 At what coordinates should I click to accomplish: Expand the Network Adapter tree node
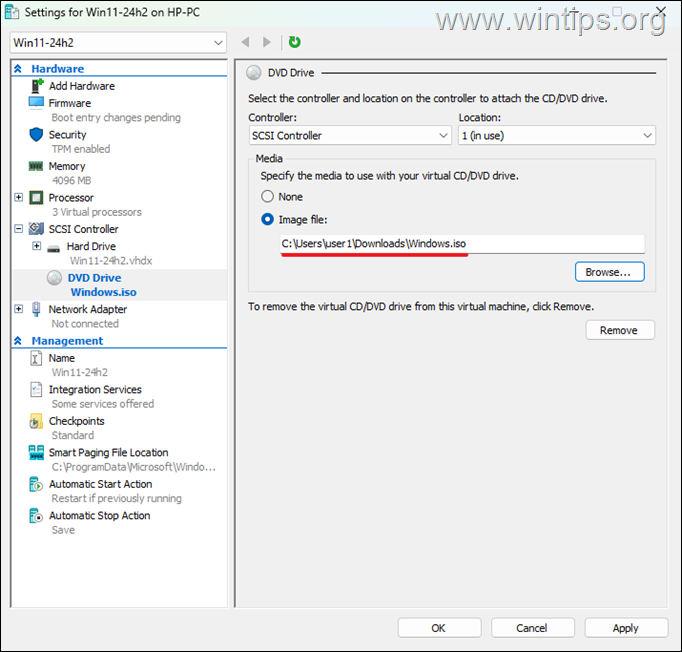[x=19, y=309]
